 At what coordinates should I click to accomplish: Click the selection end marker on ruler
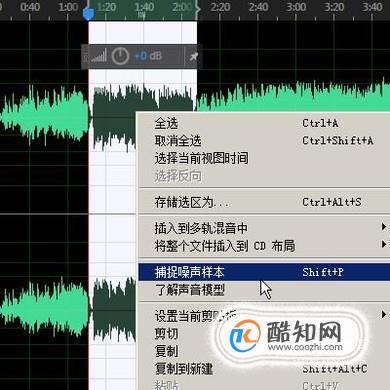click(x=198, y=10)
